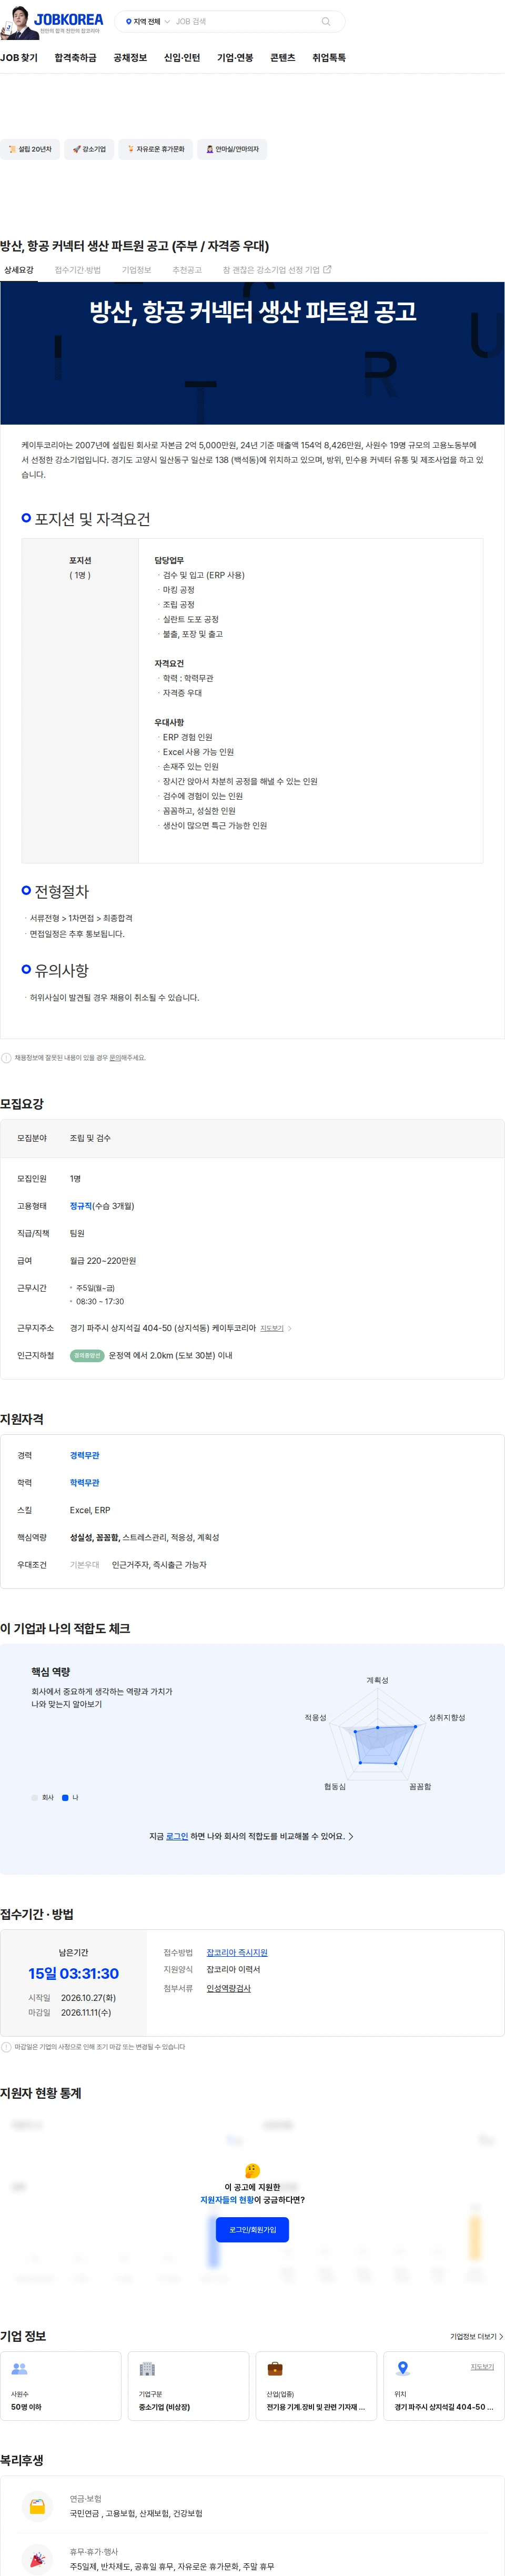Viewport: 505px width, 2576px height.
Task: Click info icon beside 마감일 notice
Action: (6, 2047)
